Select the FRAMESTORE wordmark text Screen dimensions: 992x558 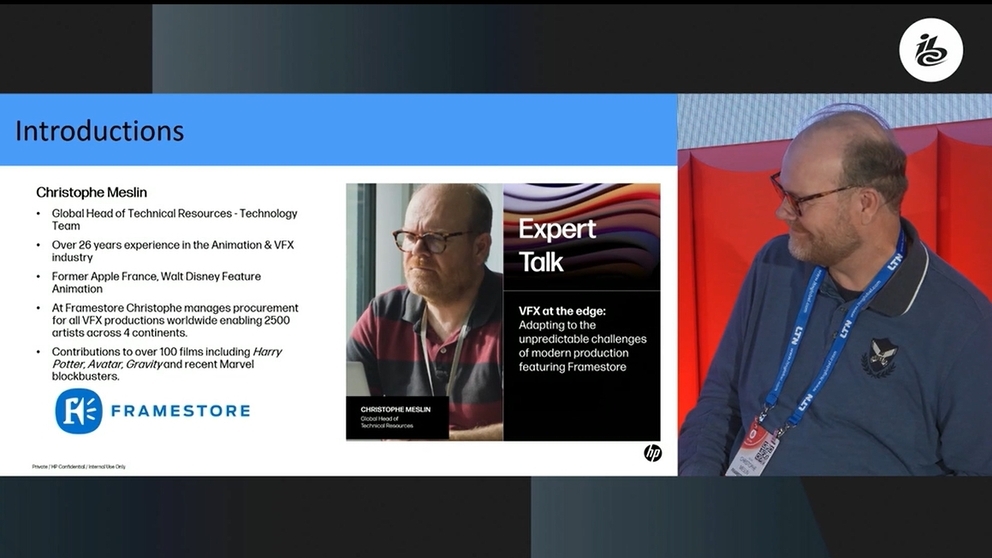180,411
